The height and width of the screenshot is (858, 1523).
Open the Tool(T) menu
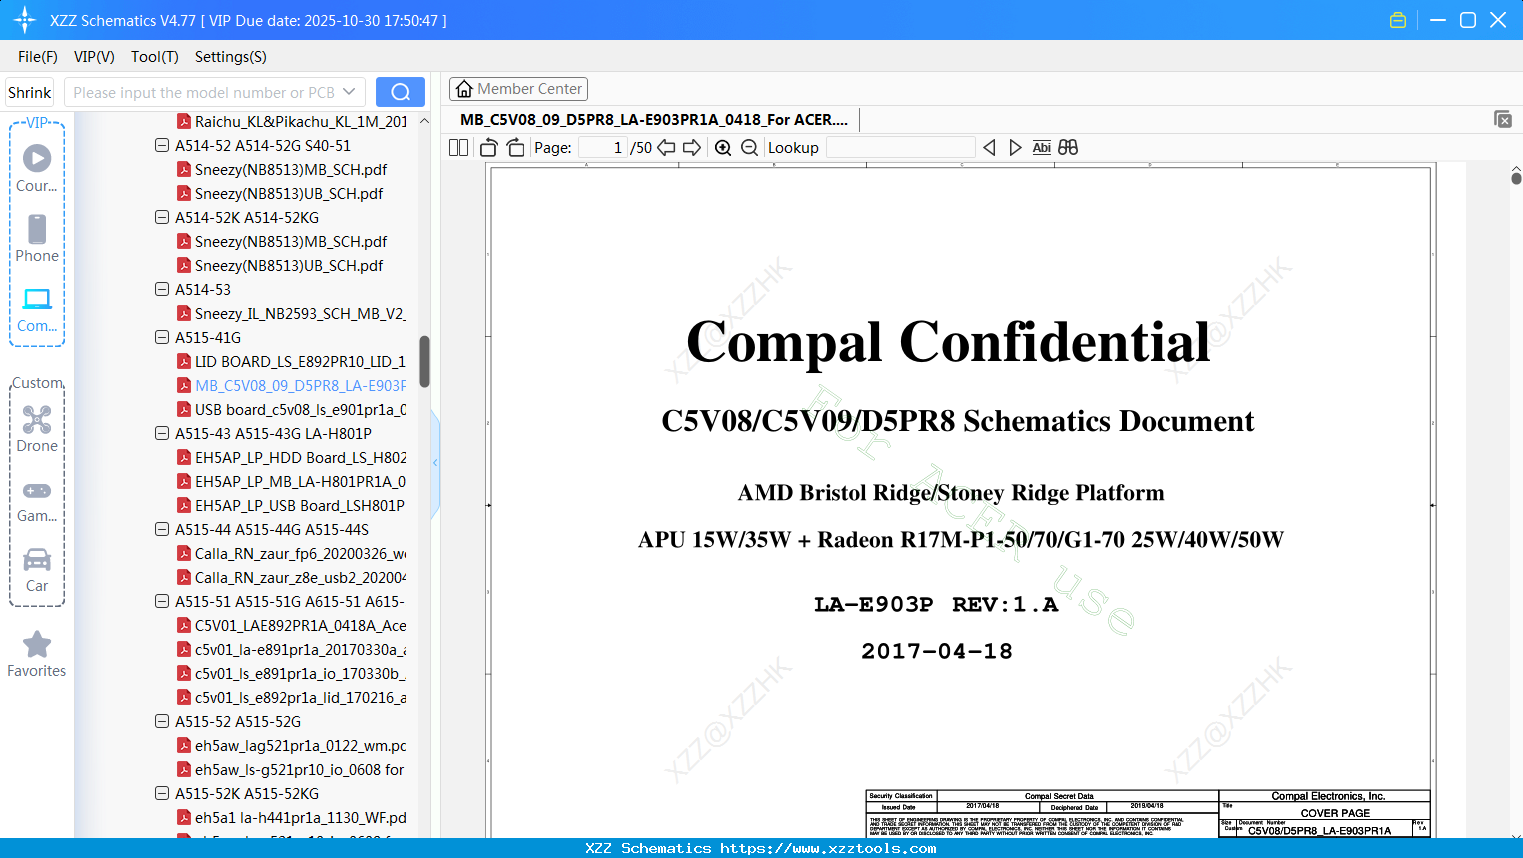click(155, 57)
